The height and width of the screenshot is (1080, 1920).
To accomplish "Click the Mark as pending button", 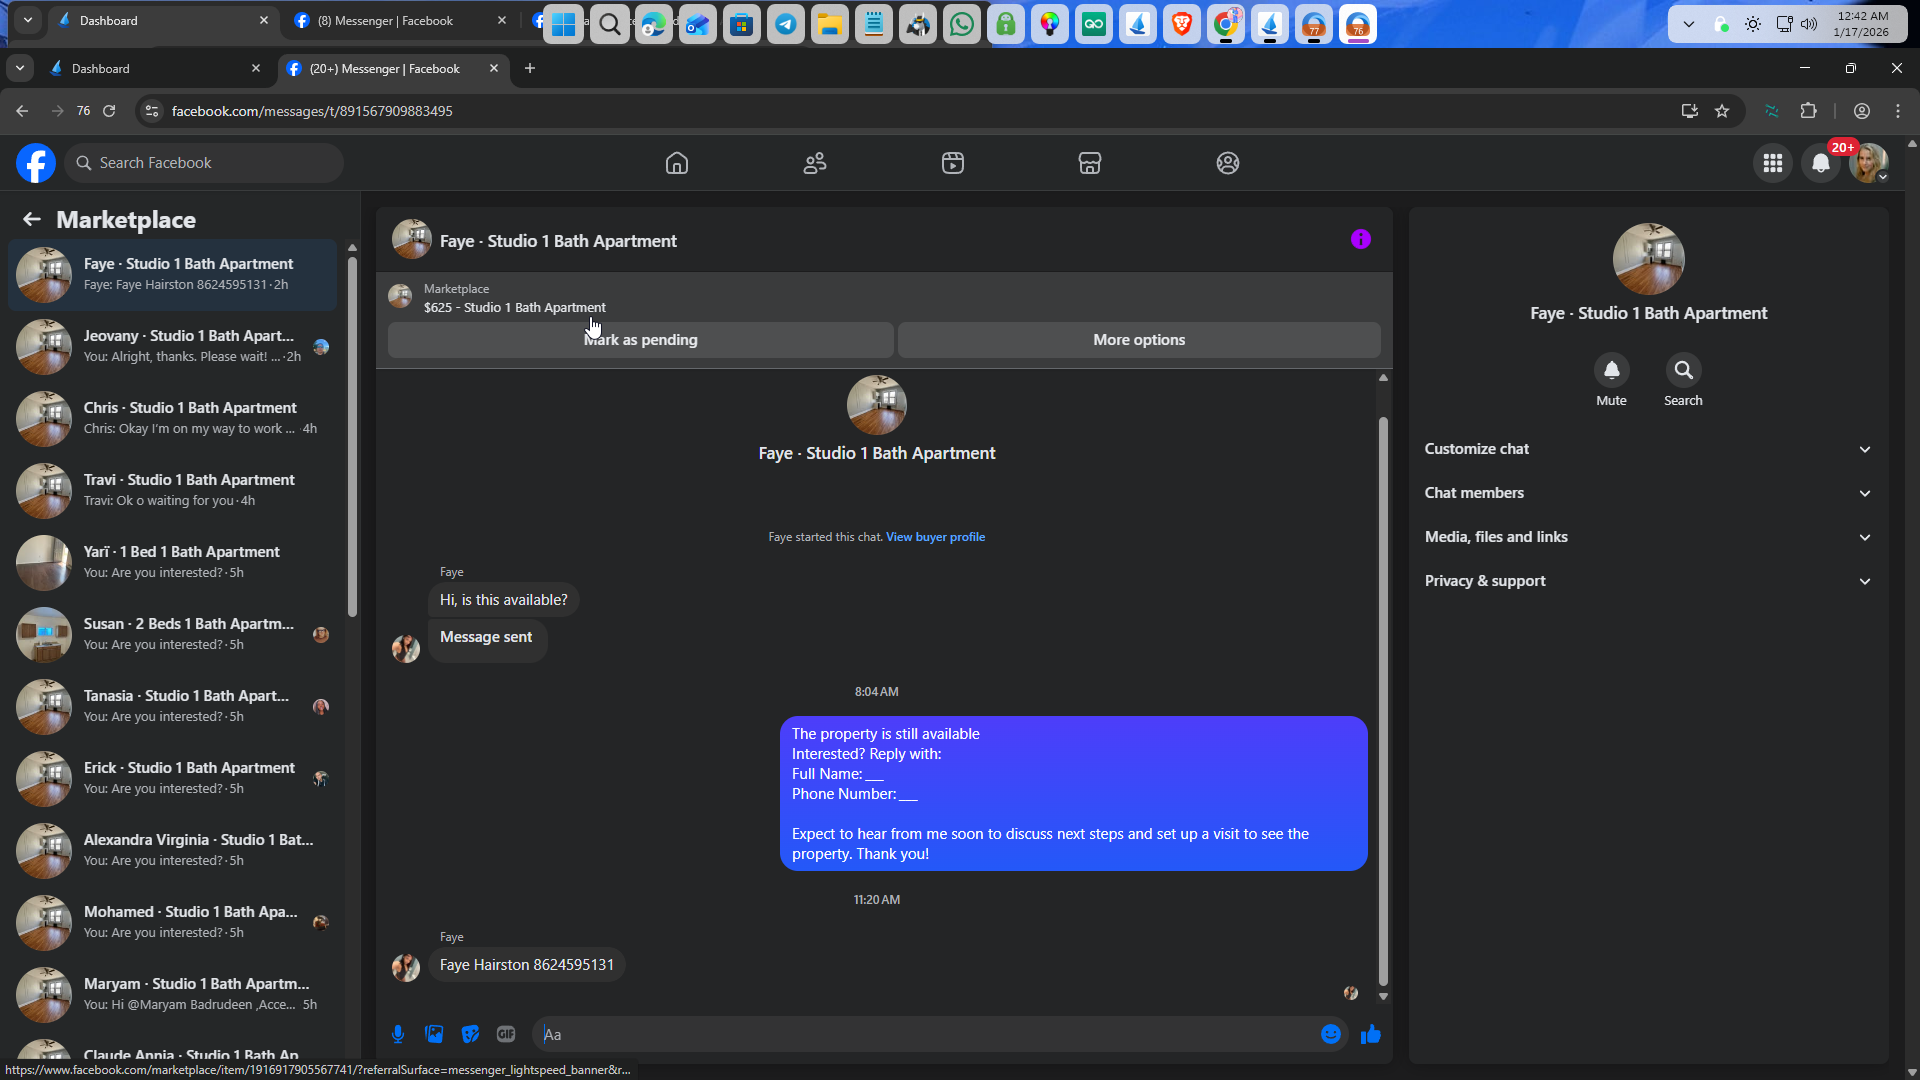I will pos(640,340).
